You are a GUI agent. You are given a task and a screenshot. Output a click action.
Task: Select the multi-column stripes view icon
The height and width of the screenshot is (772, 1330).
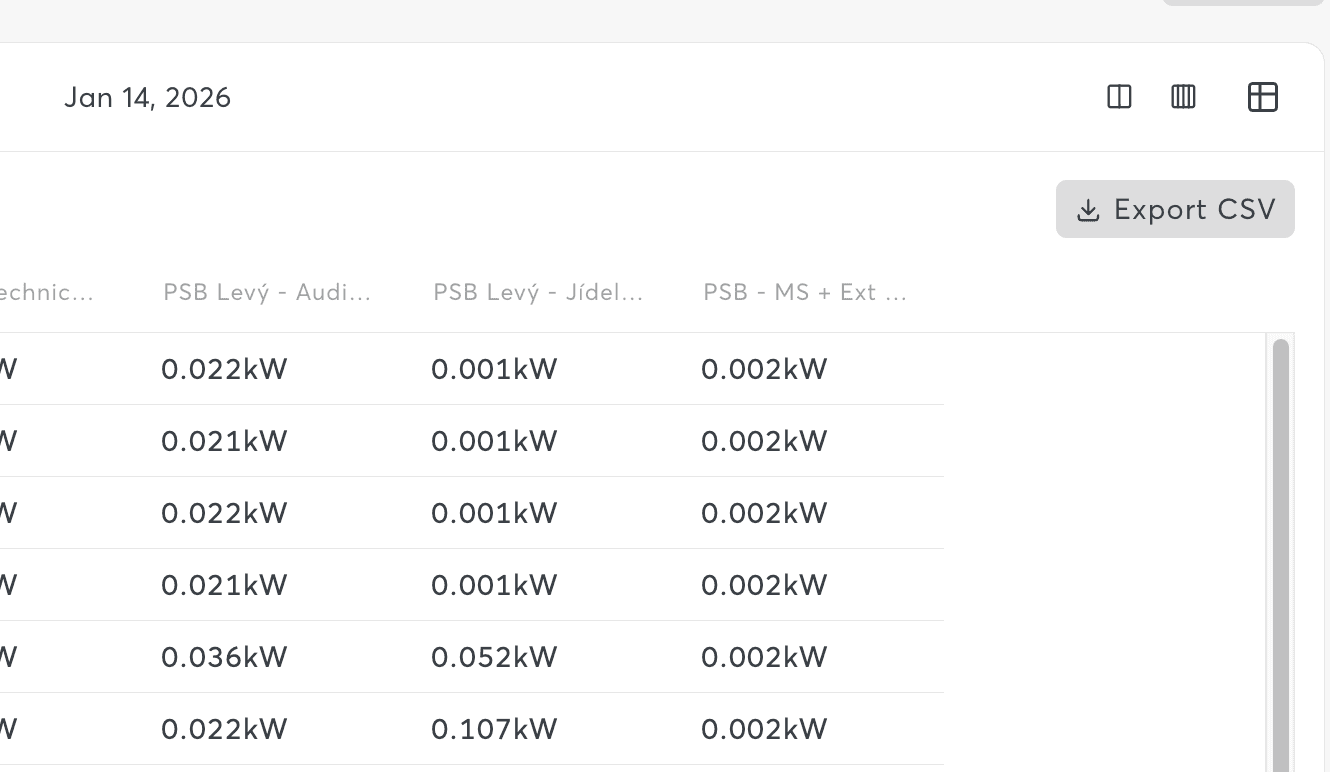coord(1183,97)
